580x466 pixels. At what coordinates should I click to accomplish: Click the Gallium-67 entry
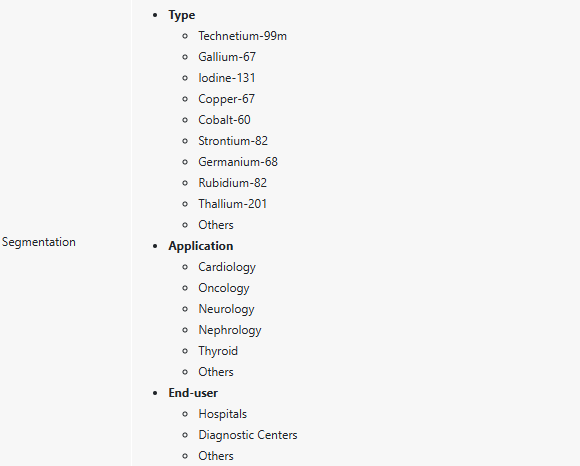227,57
